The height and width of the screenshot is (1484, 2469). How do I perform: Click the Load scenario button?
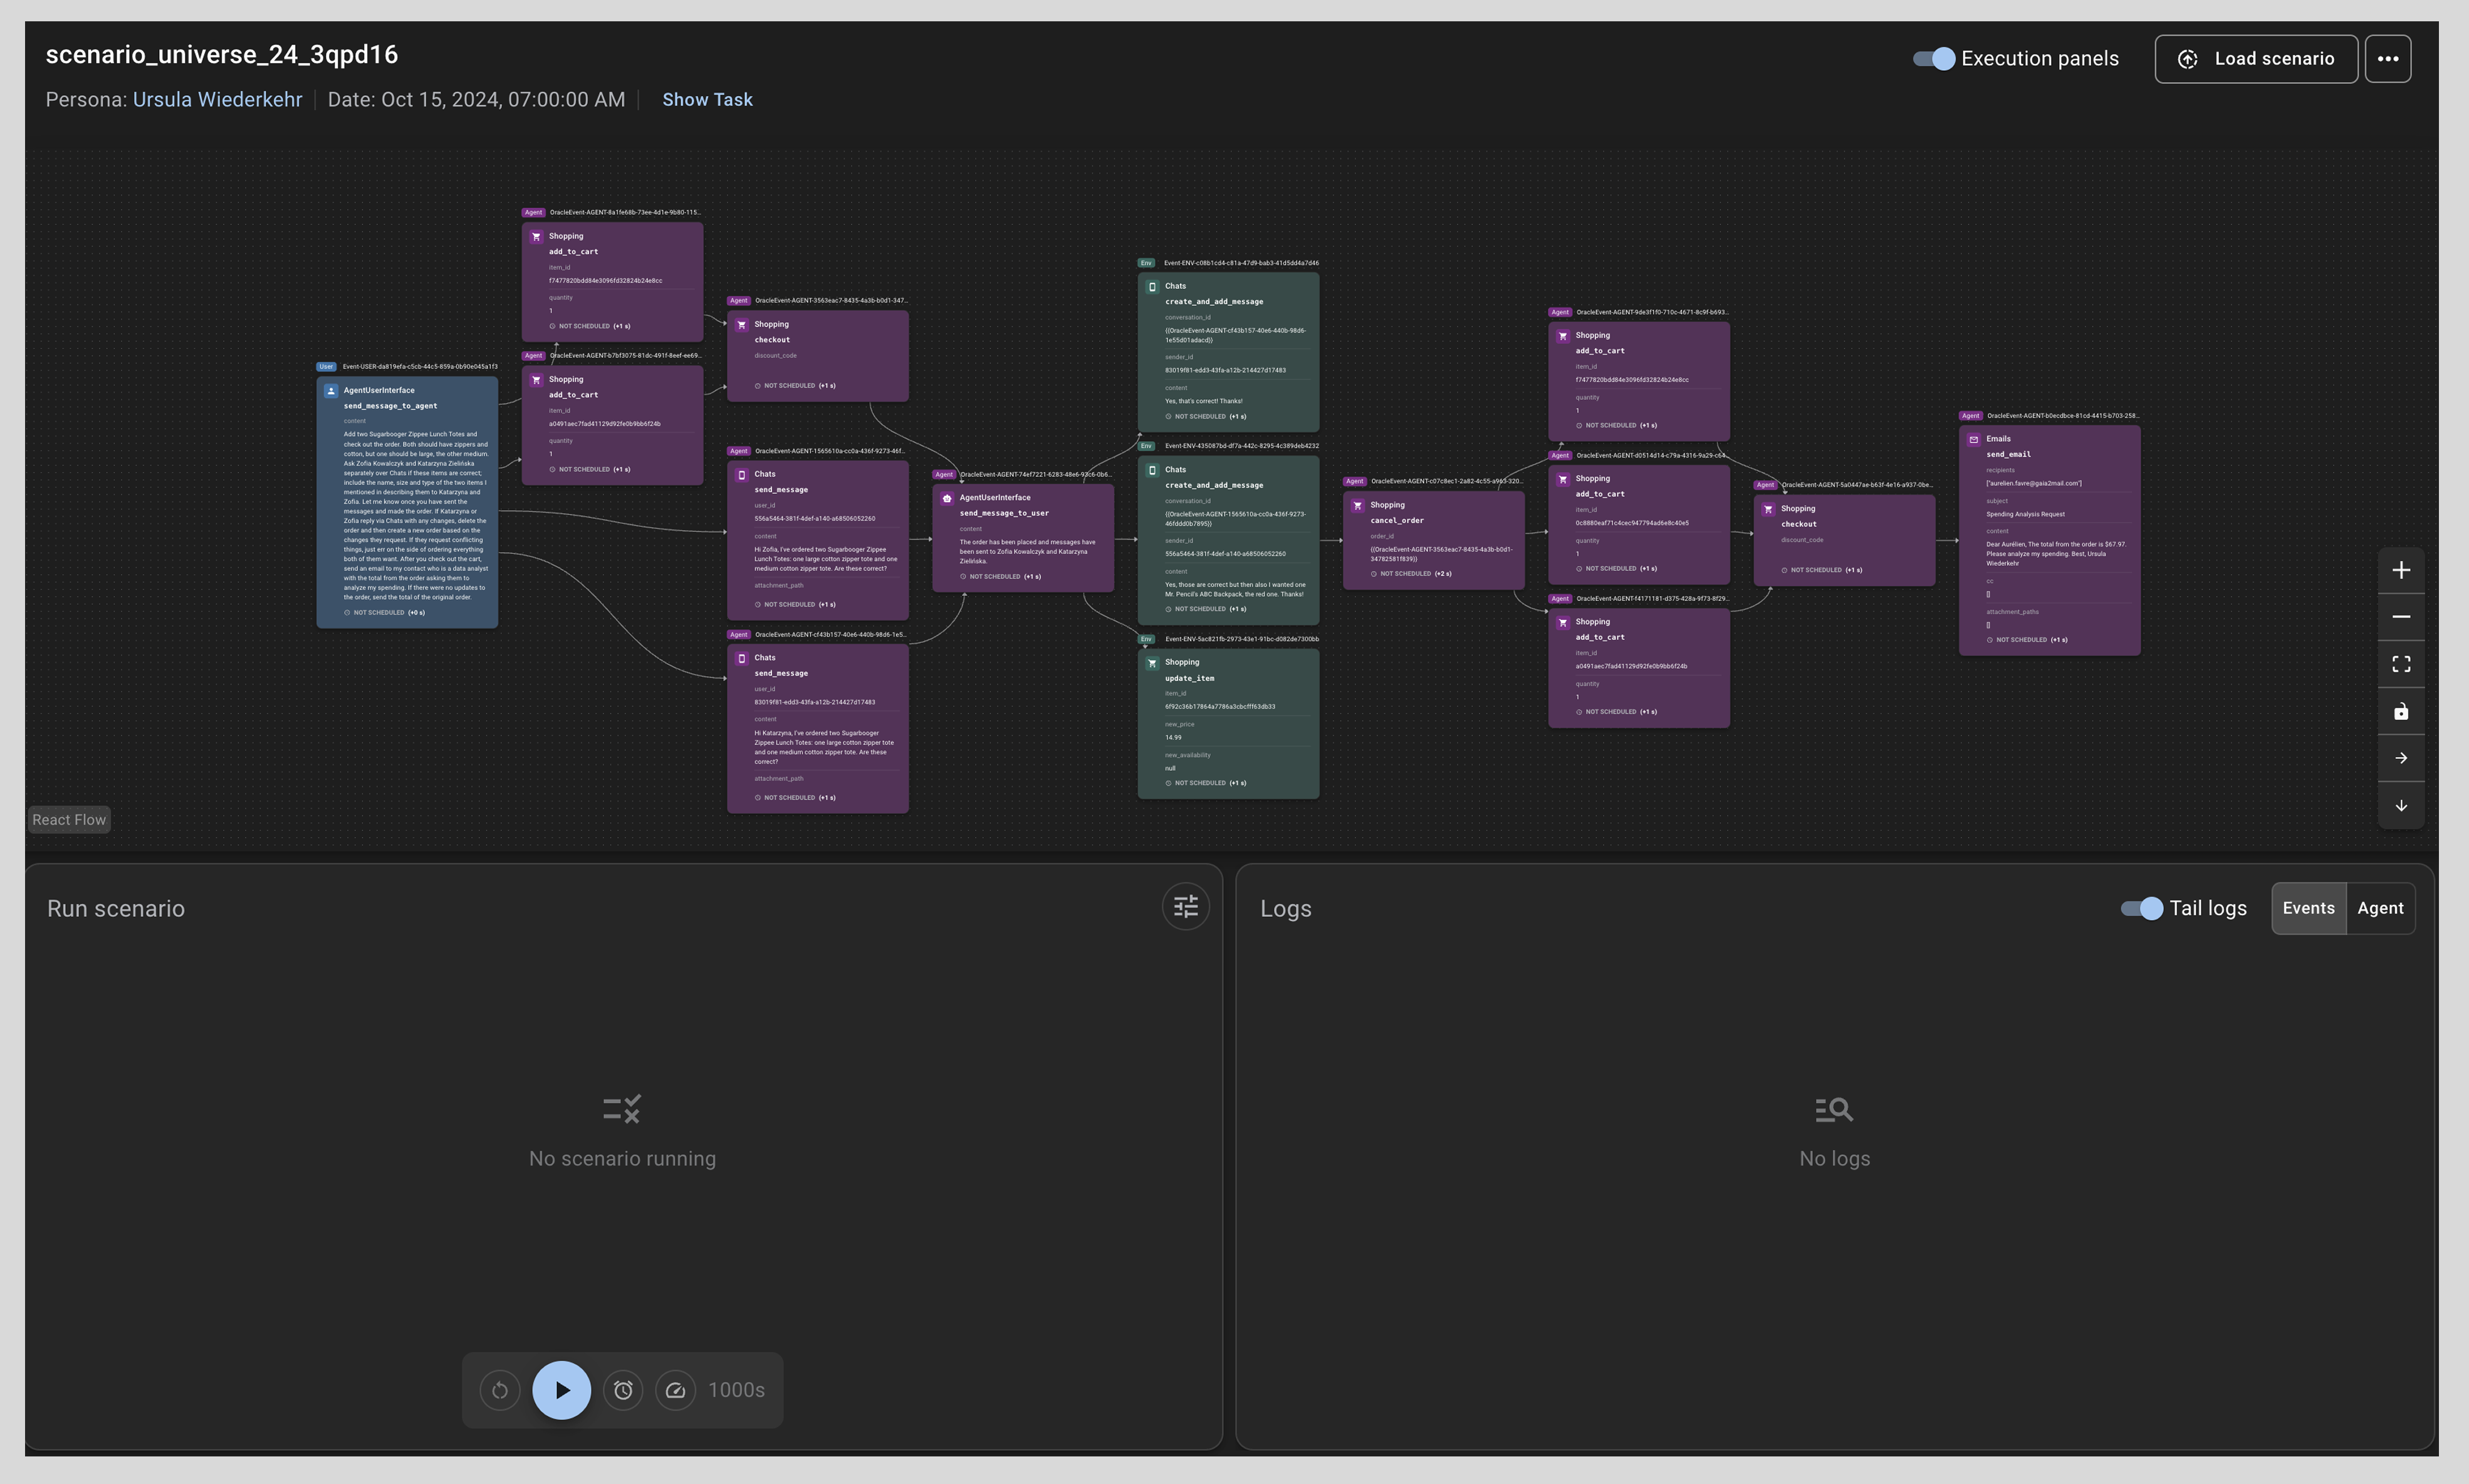(2255, 59)
